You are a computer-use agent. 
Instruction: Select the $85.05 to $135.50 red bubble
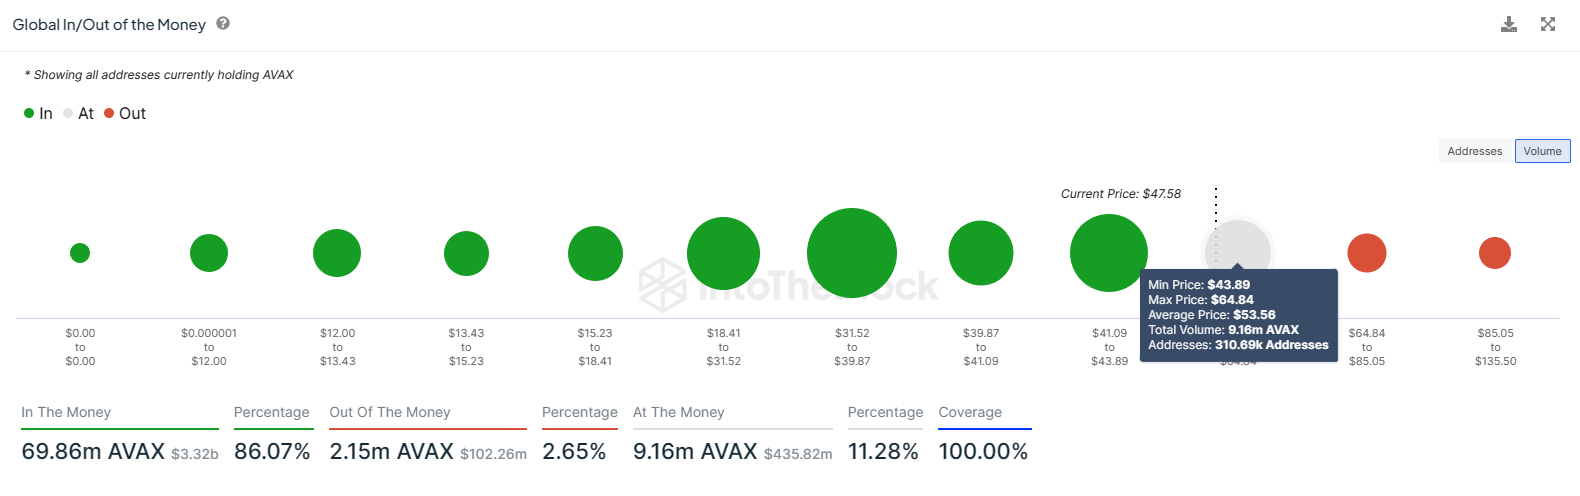[x=1495, y=253]
